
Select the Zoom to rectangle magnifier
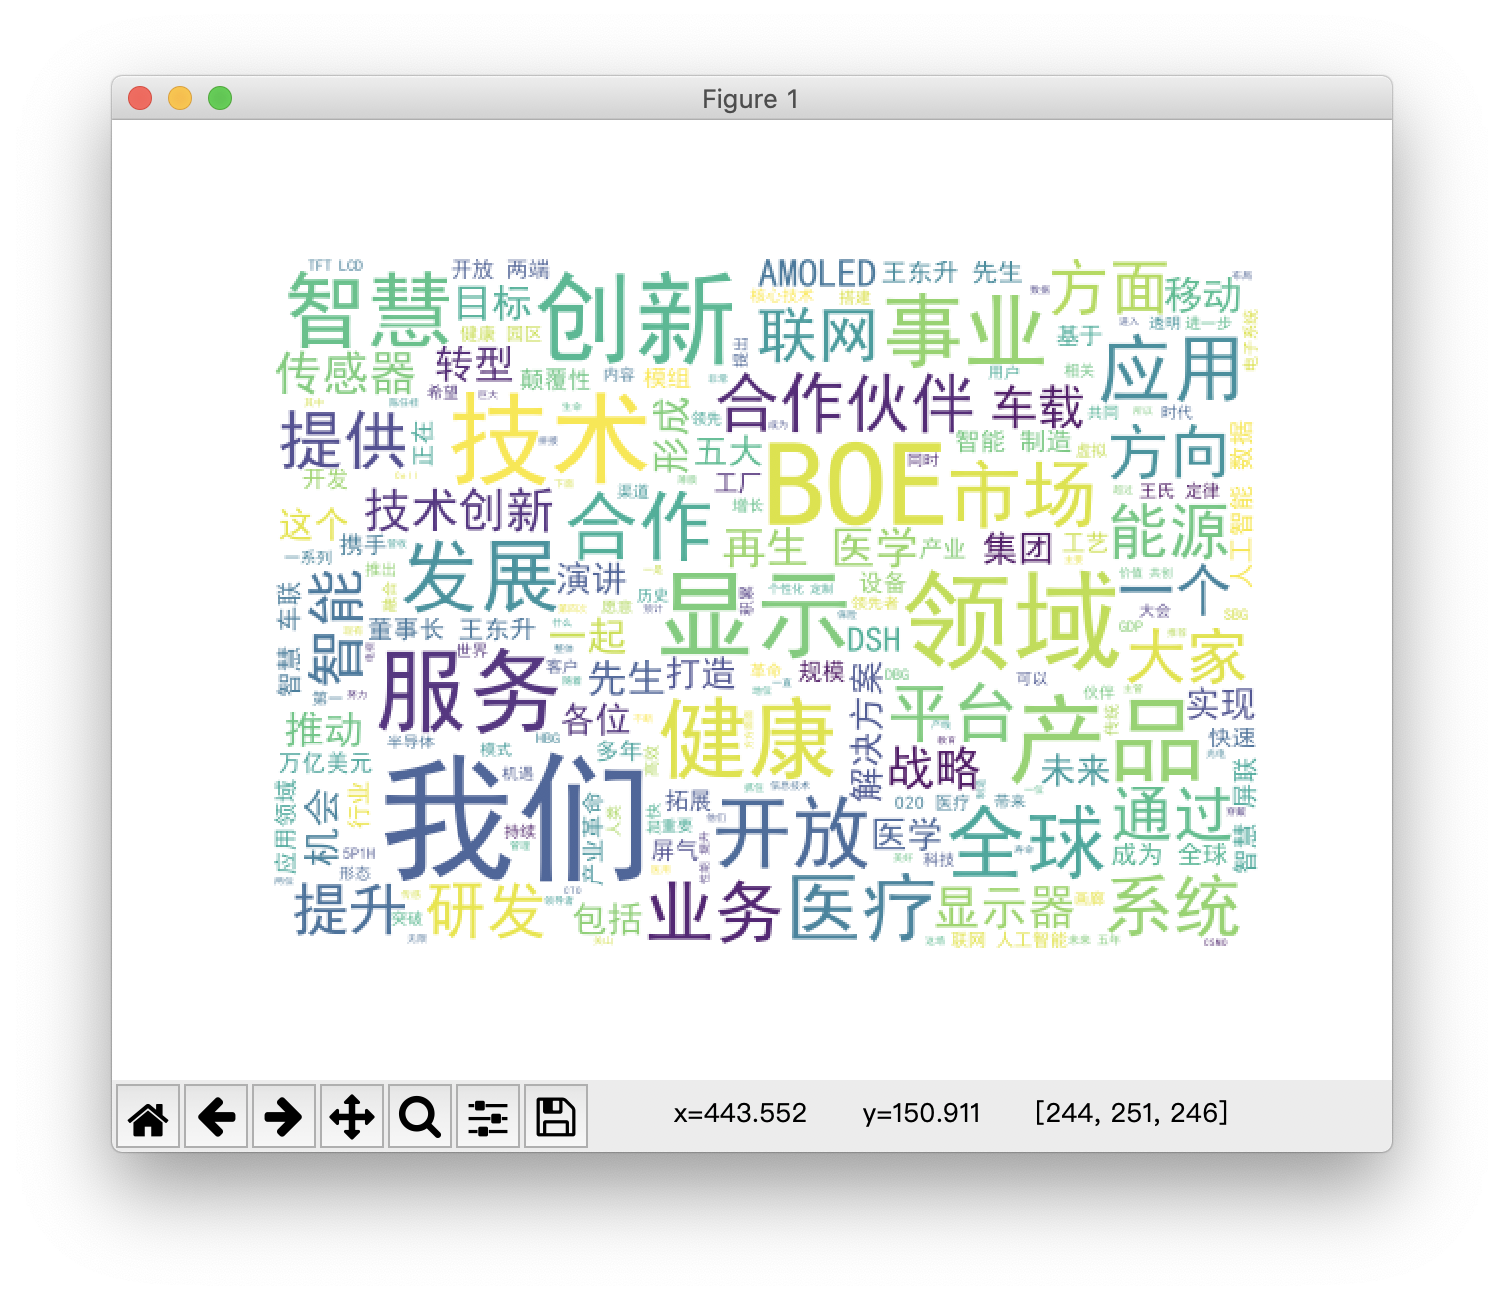pos(420,1116)
